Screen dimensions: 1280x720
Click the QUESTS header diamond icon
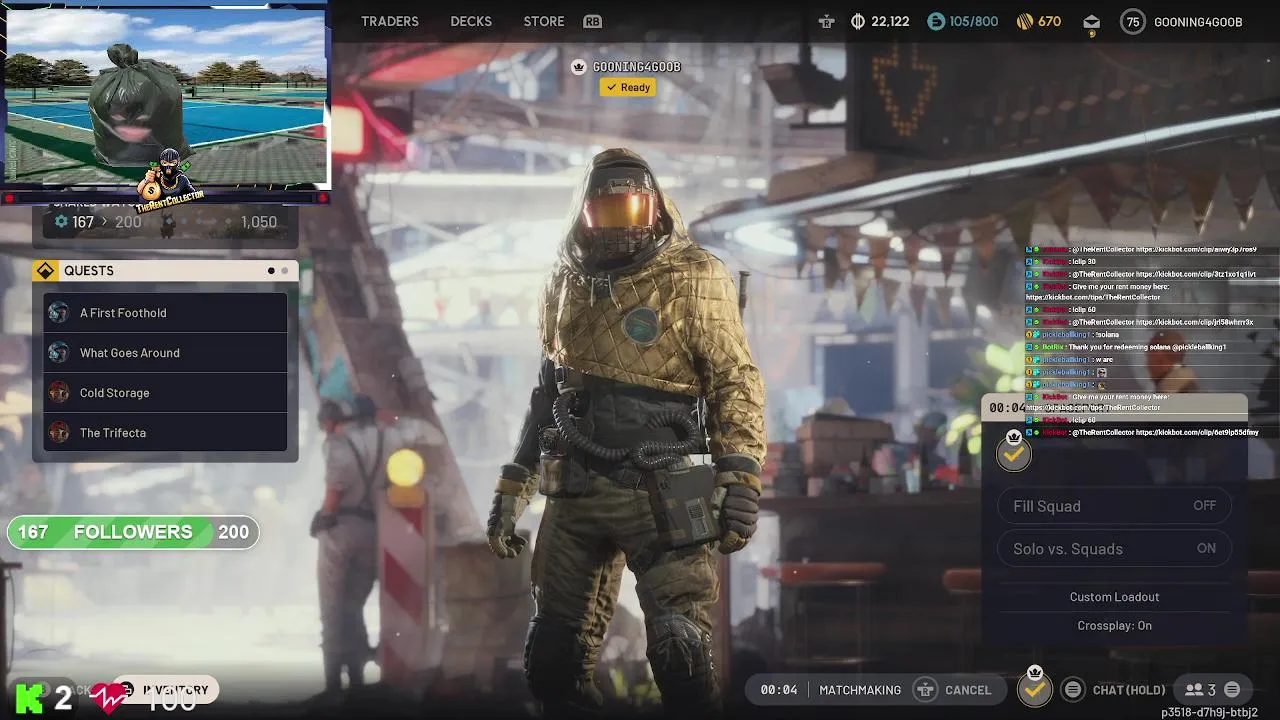point(45,271)
